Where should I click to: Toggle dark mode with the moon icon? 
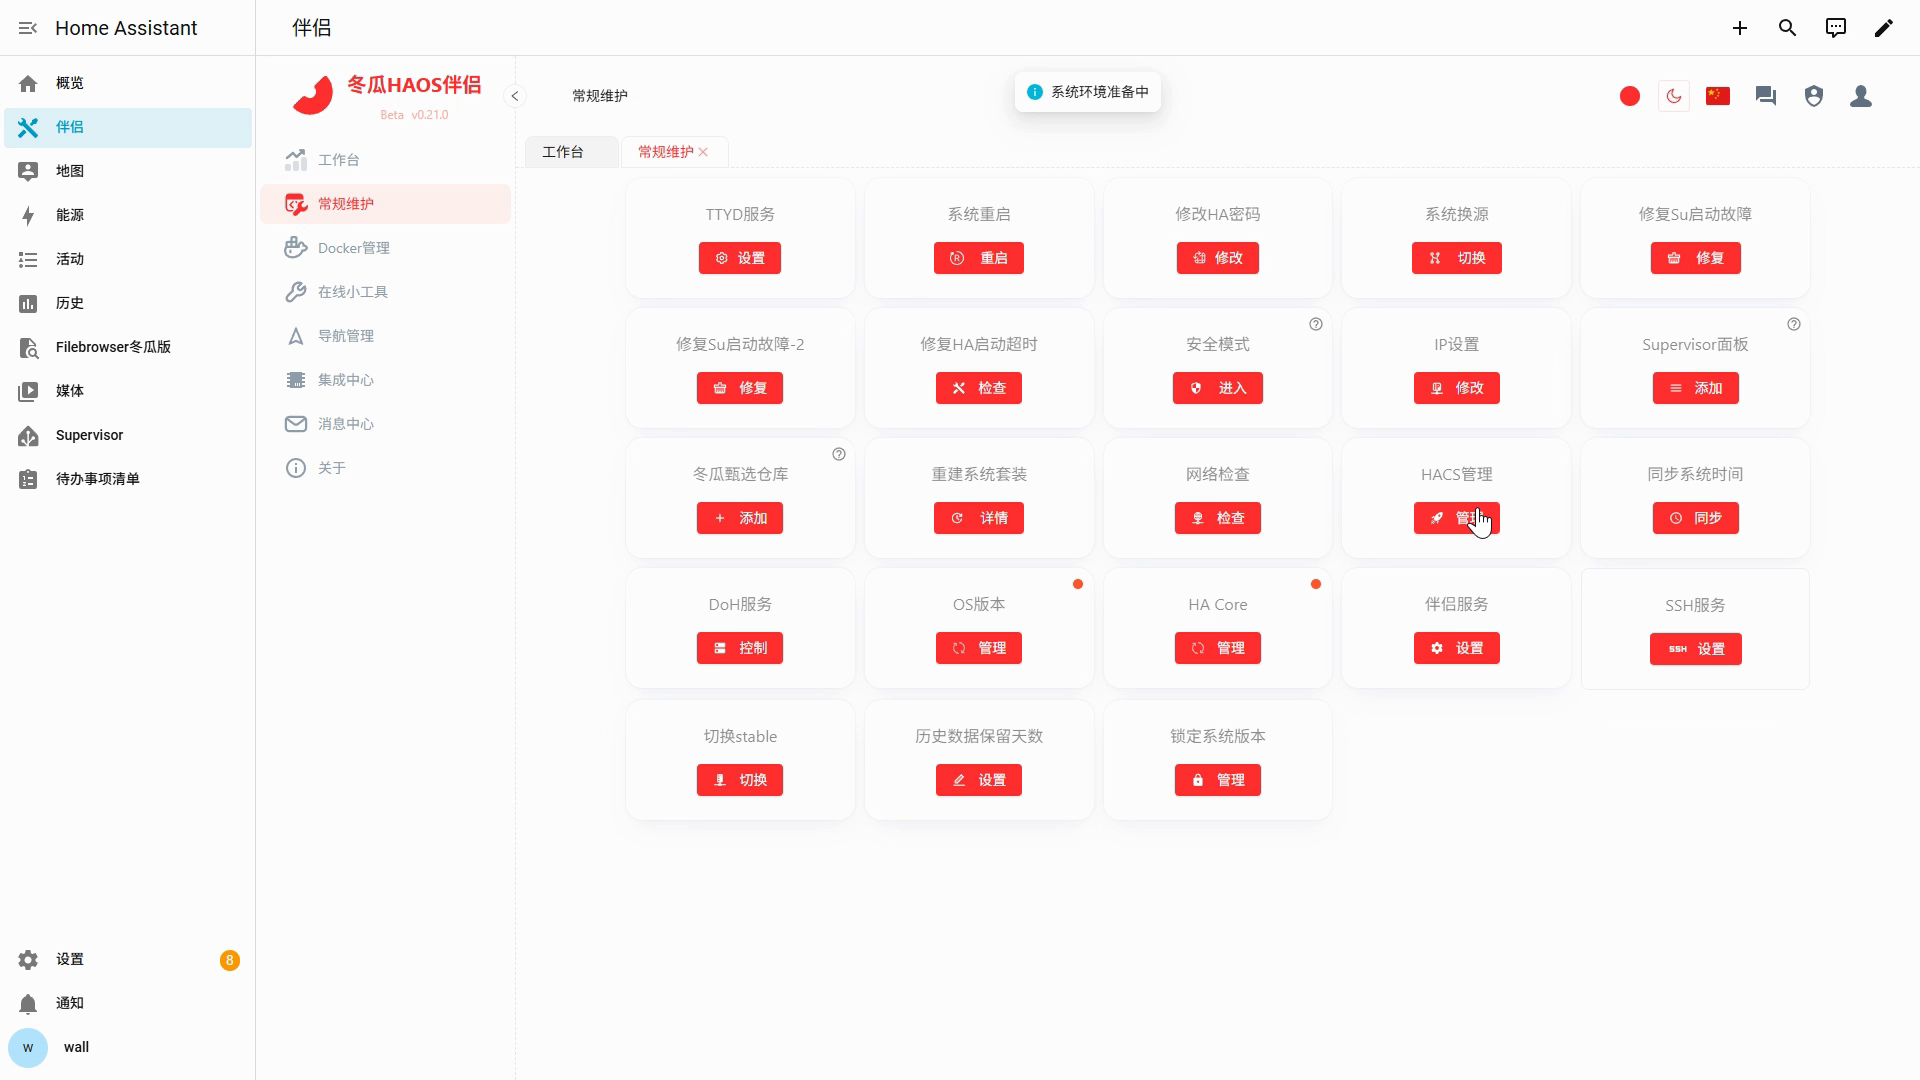click(x=1674, y=96)
